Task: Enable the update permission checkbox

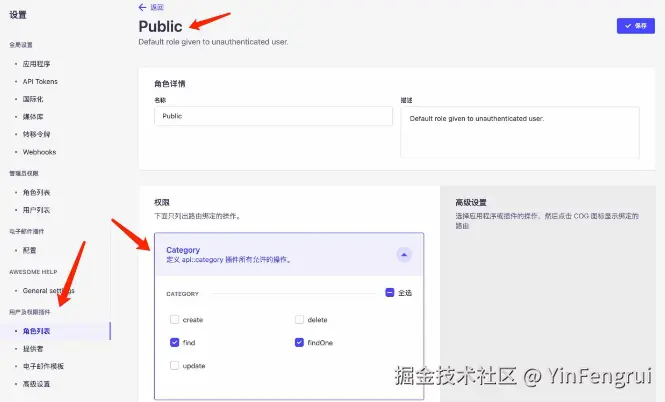Action: pos(174,365)
